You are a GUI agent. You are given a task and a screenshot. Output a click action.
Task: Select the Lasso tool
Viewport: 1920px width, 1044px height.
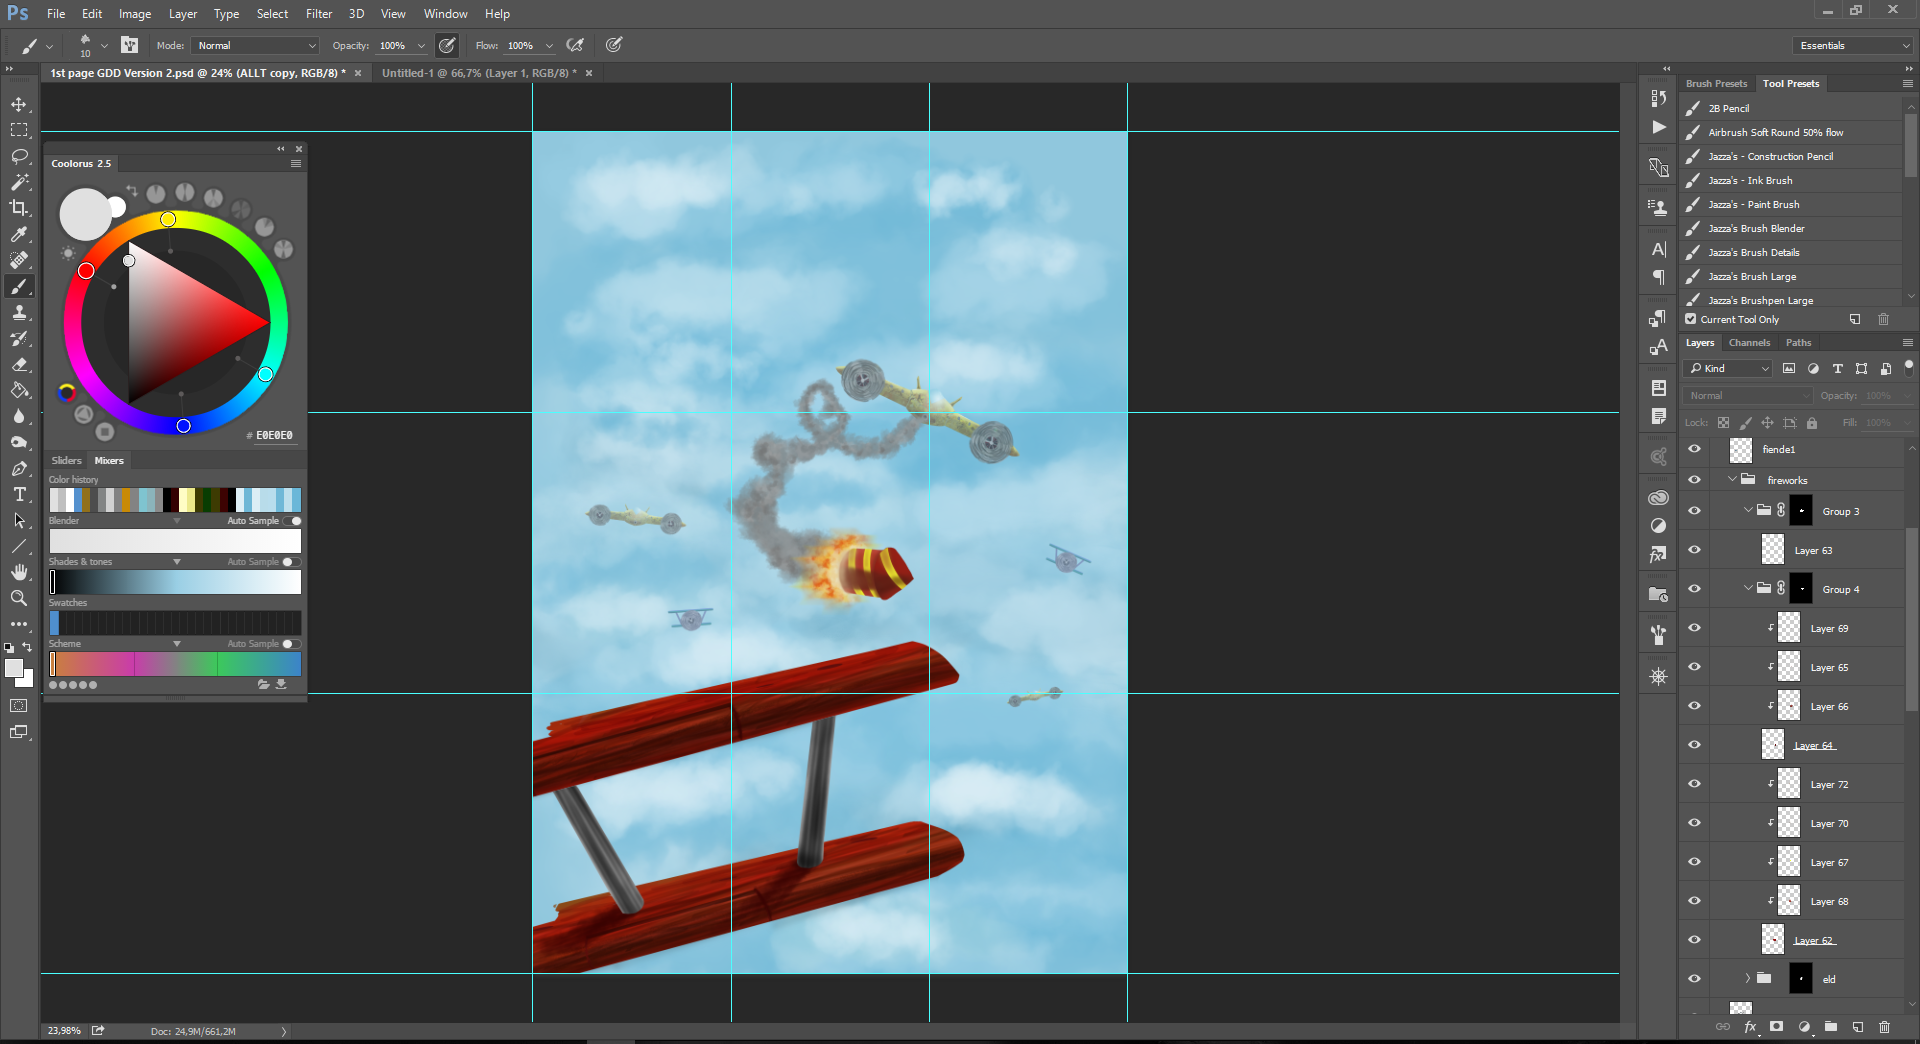[x=19, y=157]
